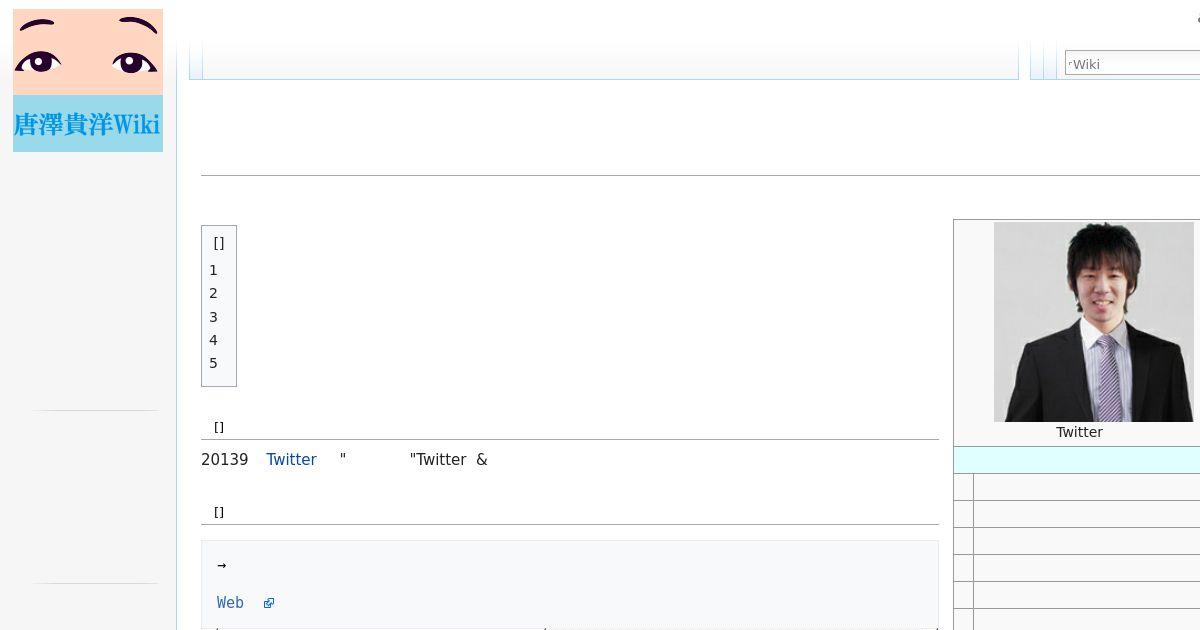
Task: Click the 唐澤貴洋Wiki logo text banner
Action: 88,124
